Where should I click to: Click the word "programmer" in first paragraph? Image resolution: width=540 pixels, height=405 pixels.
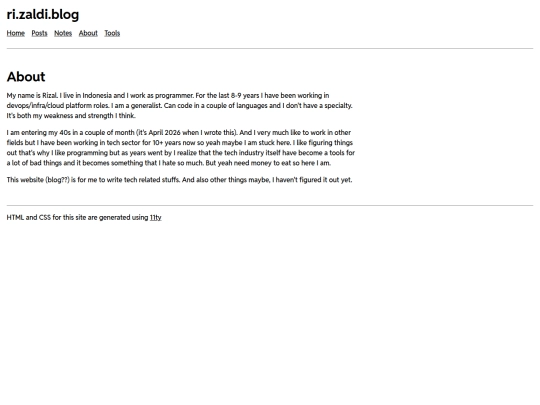pyautogui.click(x=174, y=95)
